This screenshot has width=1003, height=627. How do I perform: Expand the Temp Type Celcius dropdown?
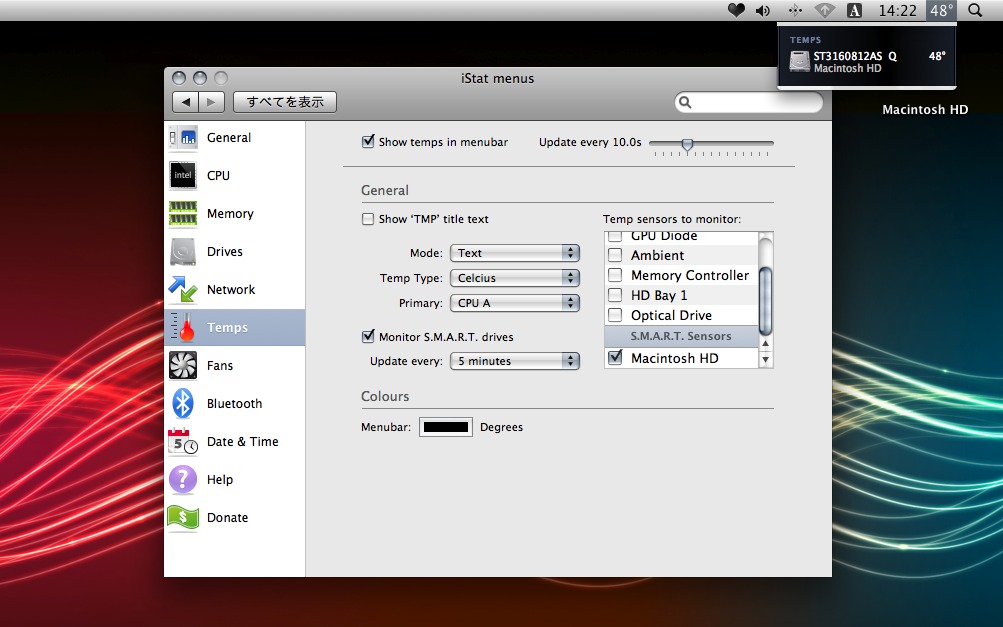click(515, 278)
